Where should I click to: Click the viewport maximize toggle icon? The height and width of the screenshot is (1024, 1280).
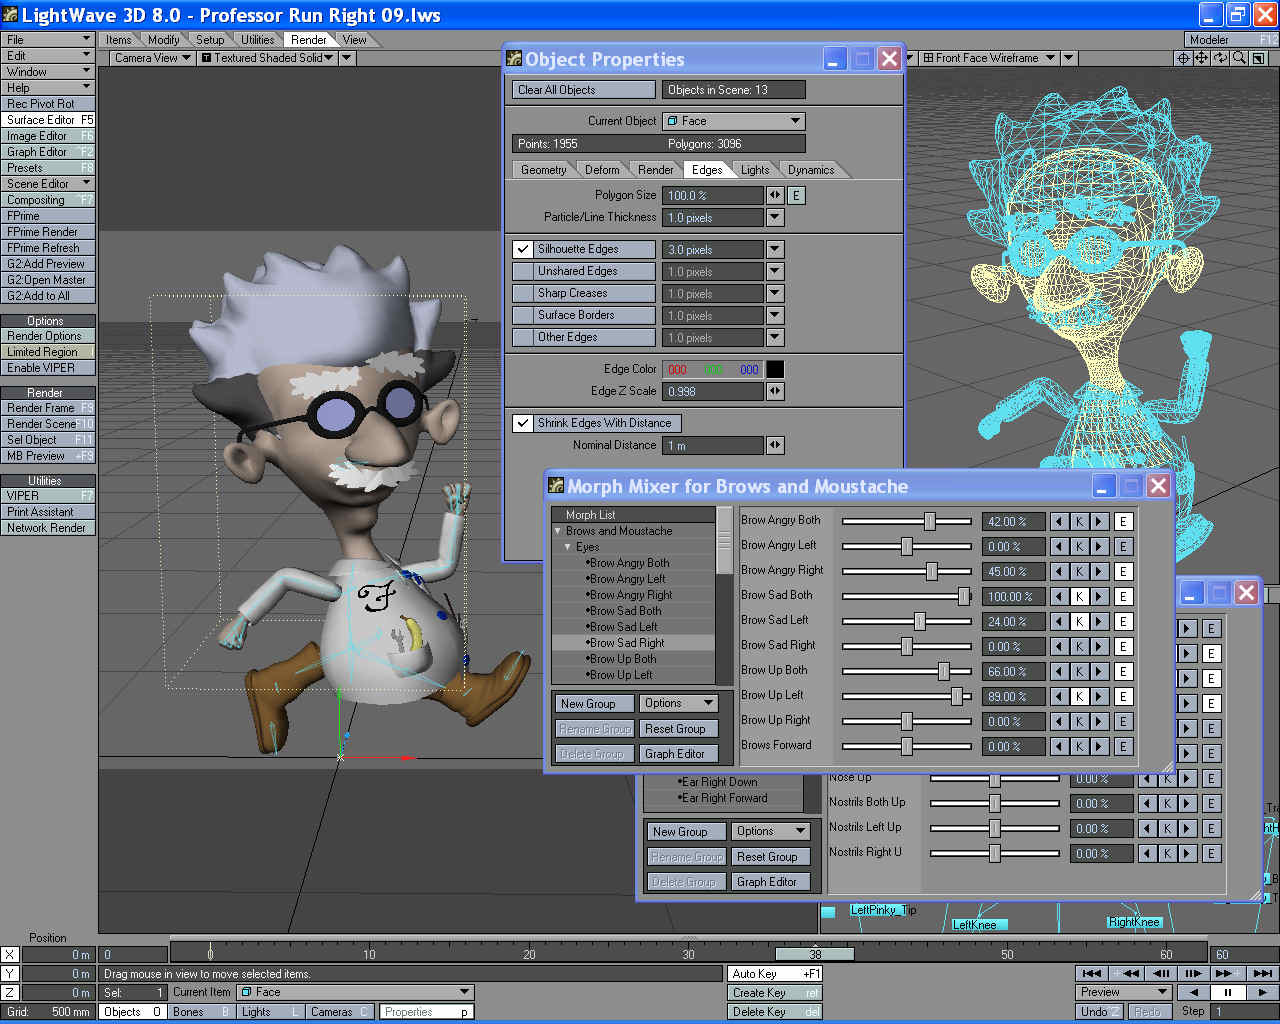coord(1258,58)
